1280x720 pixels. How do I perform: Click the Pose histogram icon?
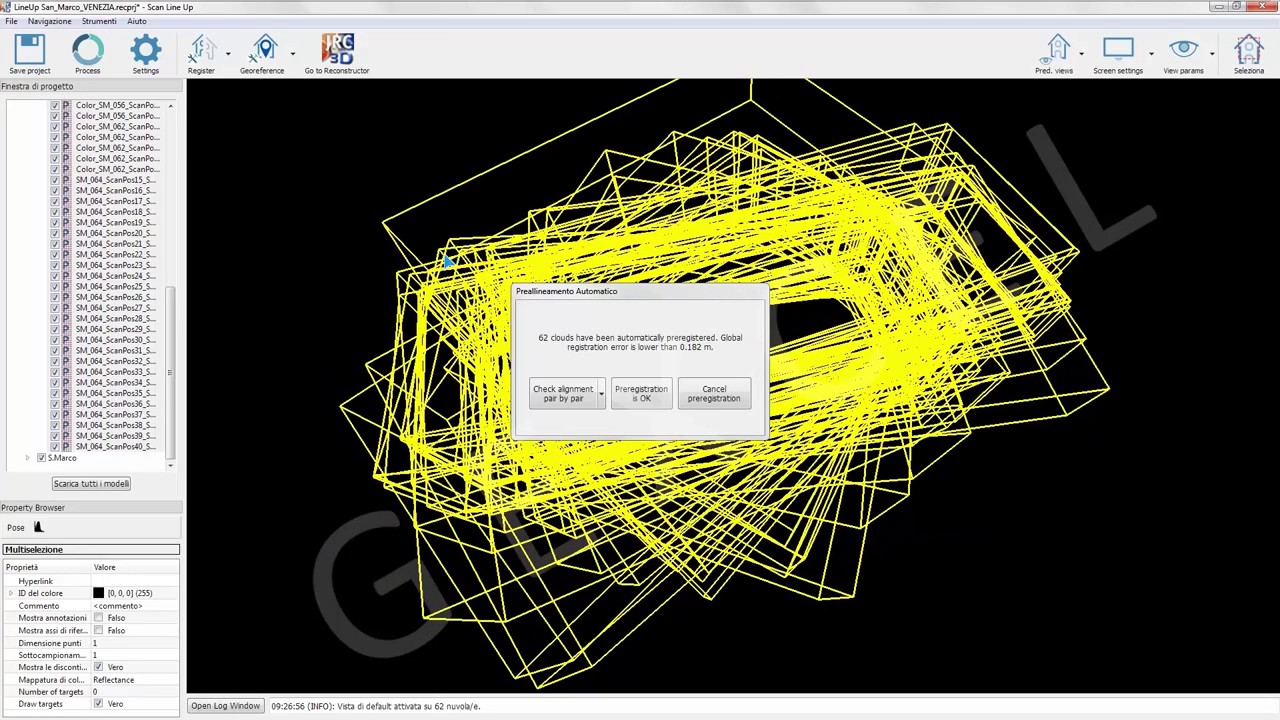[38, 527]
